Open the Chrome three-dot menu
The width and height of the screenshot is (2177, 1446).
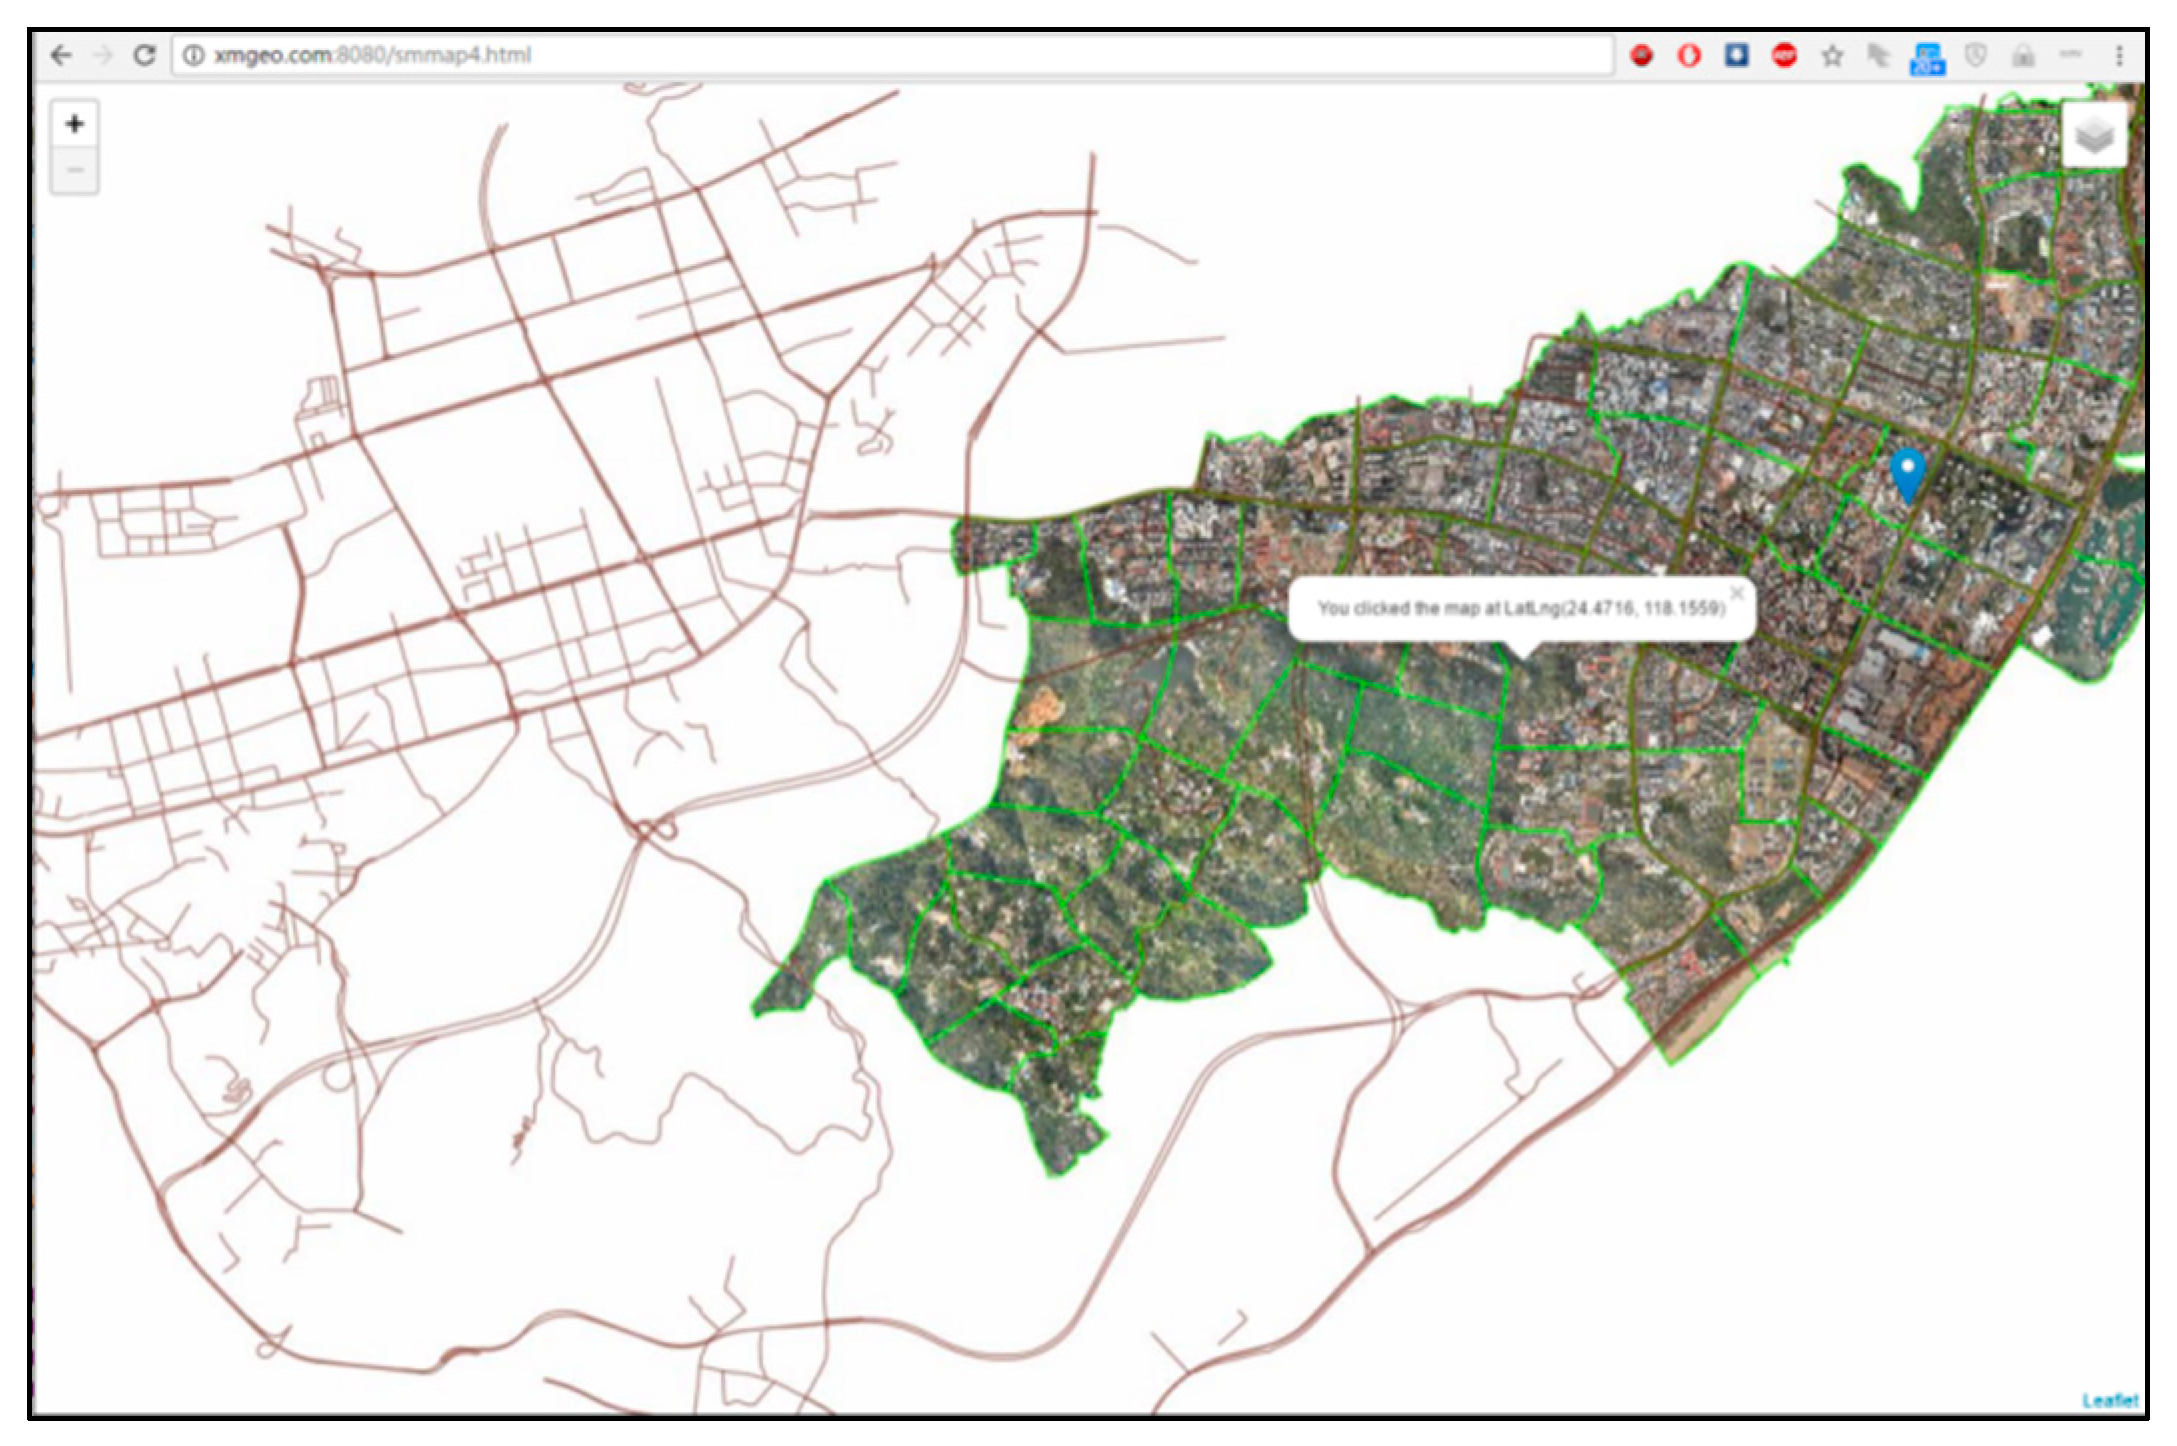[x=2119, y=56]
